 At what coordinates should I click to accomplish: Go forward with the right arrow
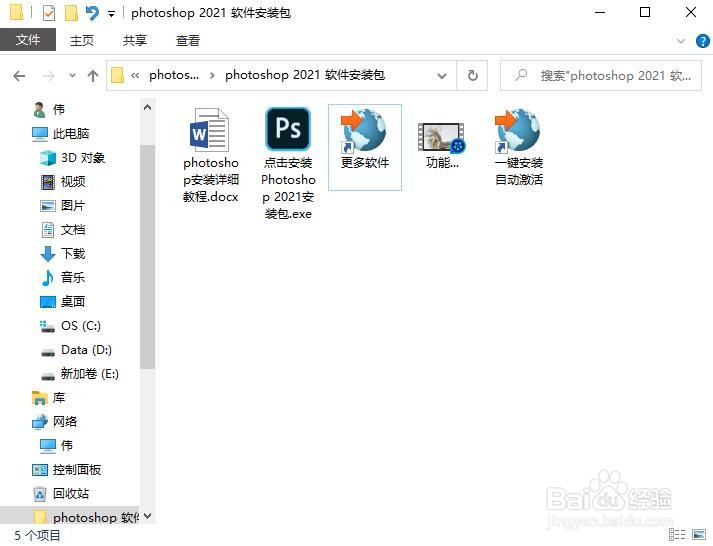click(x=48, y=75)
